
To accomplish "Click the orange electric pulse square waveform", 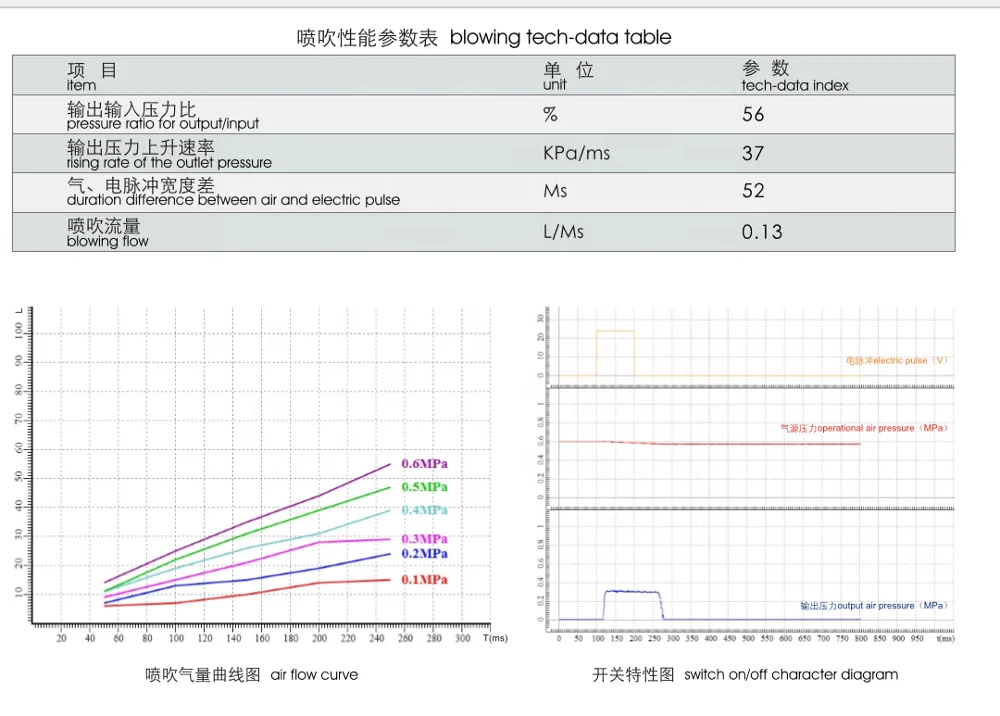I will click(615, 353).
